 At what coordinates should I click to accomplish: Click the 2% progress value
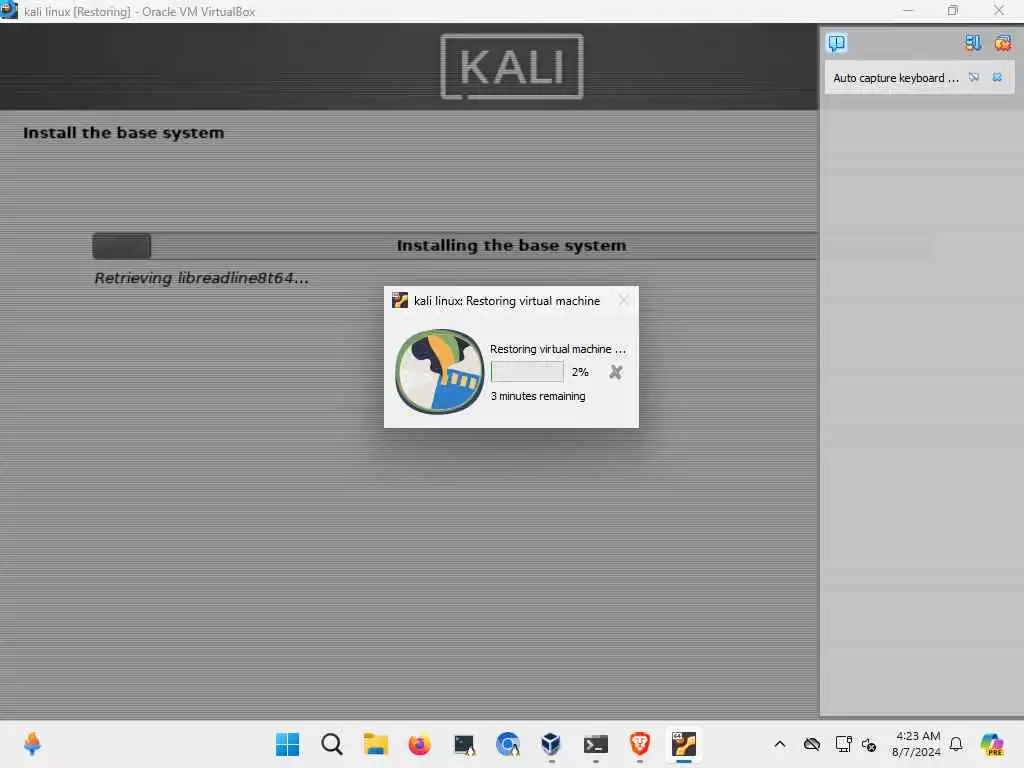coord(580,372)
